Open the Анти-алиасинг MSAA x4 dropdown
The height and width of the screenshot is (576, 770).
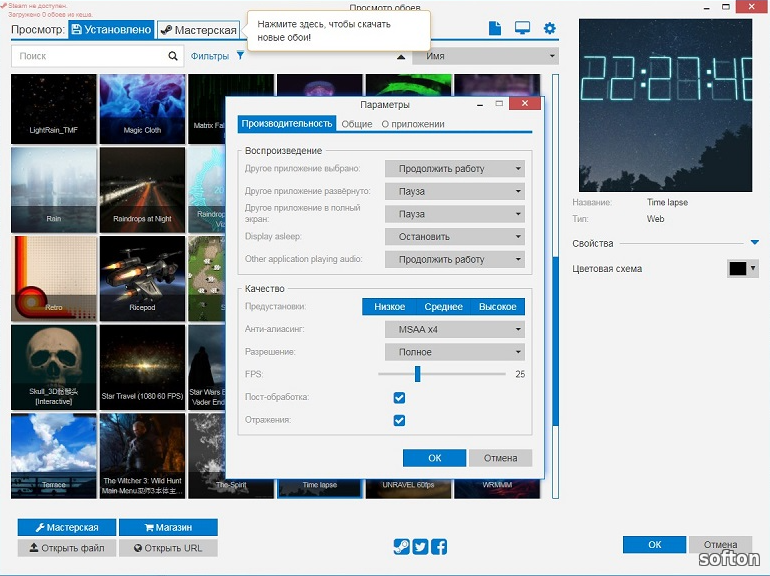(455, 329)
